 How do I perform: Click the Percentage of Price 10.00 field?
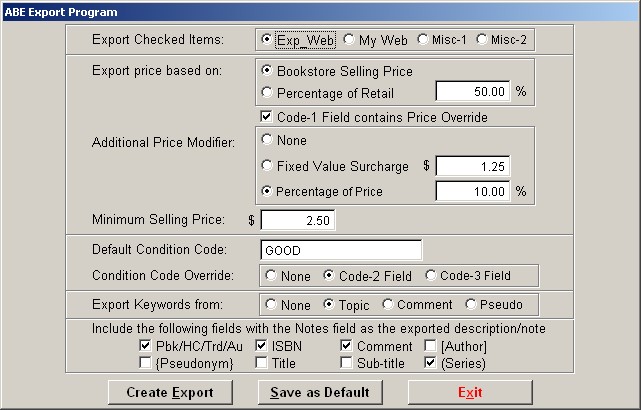pos(473,191)
